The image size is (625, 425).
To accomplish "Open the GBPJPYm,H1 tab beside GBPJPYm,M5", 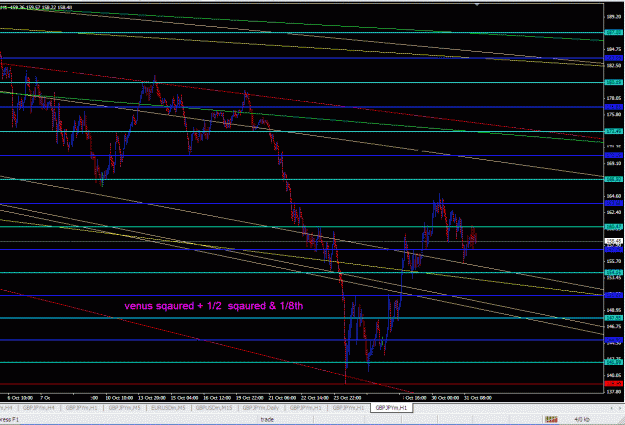I will coord(81,408).
